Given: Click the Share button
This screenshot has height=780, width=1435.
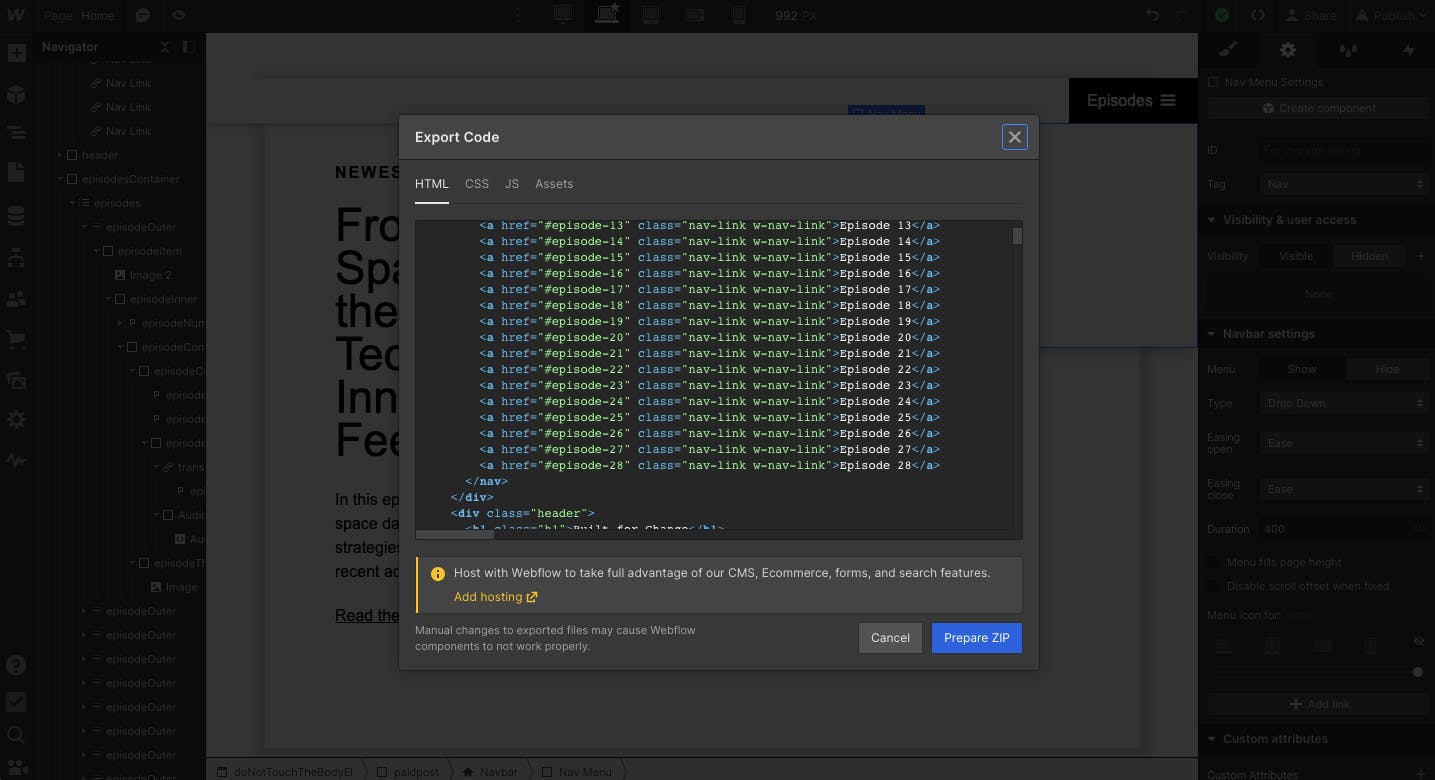Looking at the screenshot, I should click(1311, 15).
